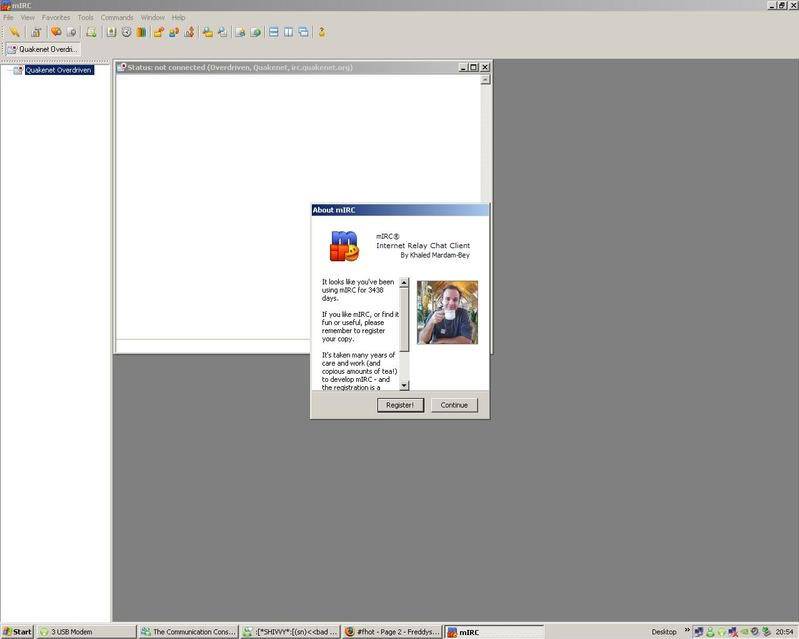Click the system clock showing 20:54
Image resolution: width=799 pixels, height=639 pixels.
click(x=785, y=632)
